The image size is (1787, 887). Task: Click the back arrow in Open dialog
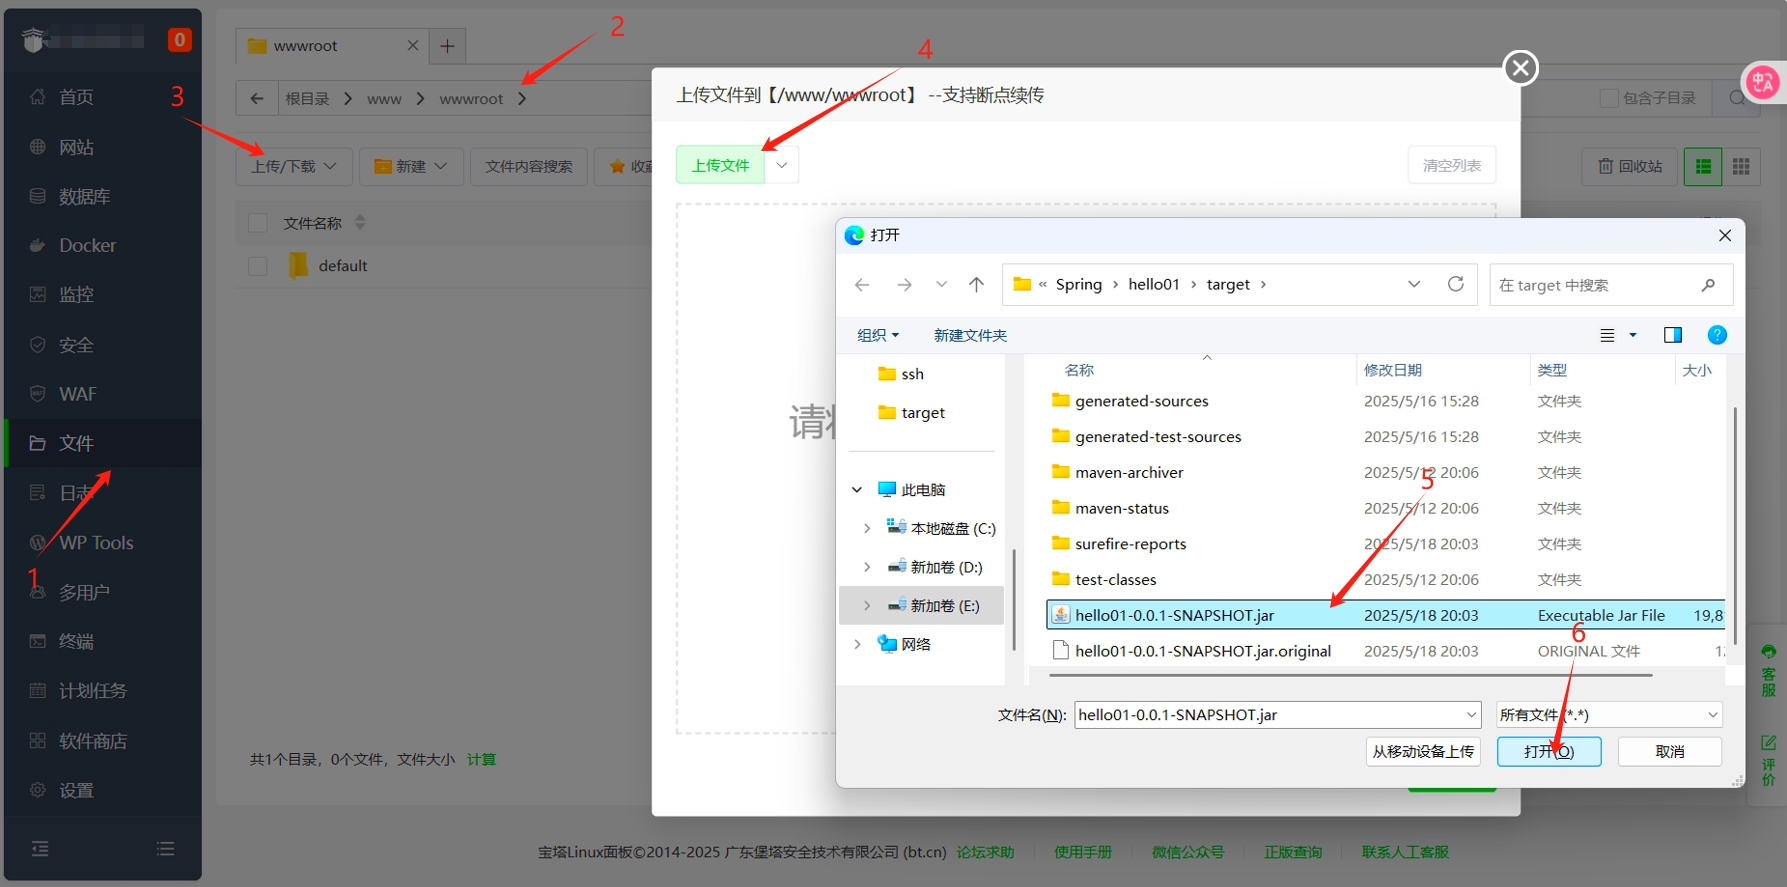862,285
